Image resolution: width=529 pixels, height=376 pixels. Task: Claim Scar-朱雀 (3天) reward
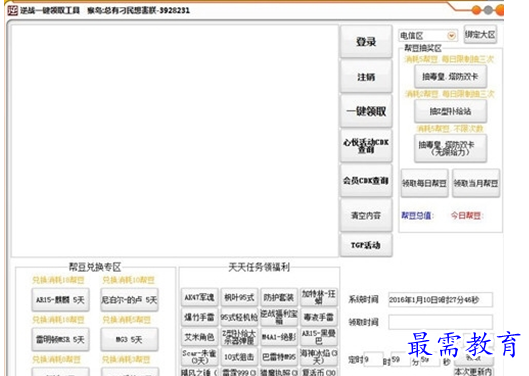pyautogui.click(x=199, y=357)
